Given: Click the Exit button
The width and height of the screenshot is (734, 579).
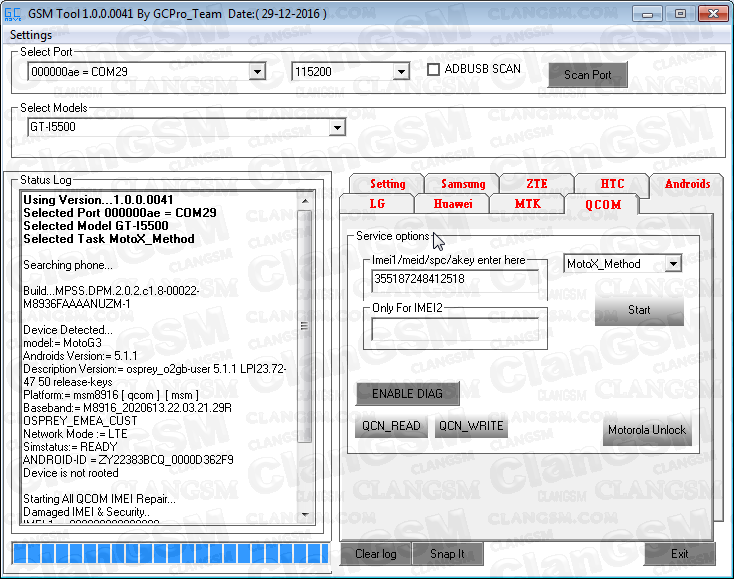Looking at the screenshot, I should click(x=679, y=554).
